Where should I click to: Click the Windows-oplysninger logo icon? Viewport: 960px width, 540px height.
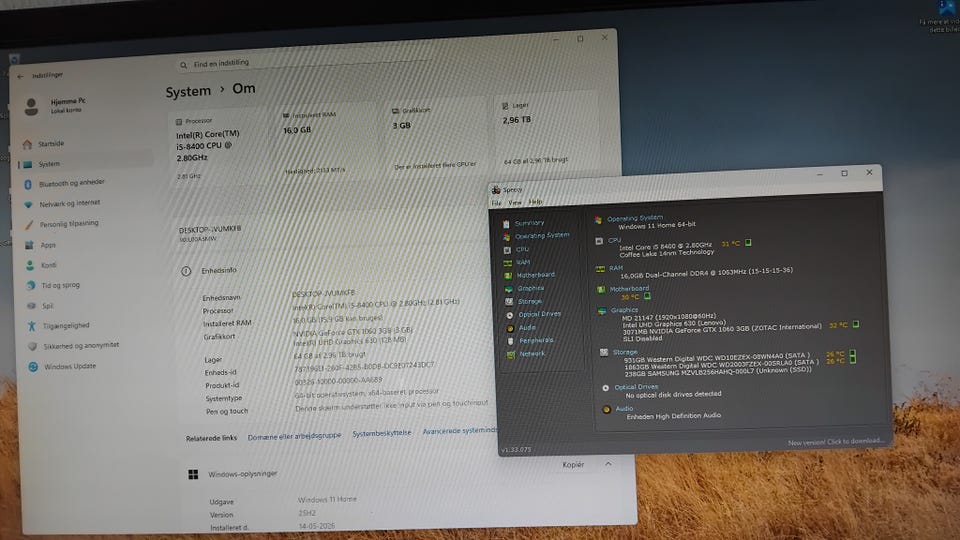click(x=193, y=474)
